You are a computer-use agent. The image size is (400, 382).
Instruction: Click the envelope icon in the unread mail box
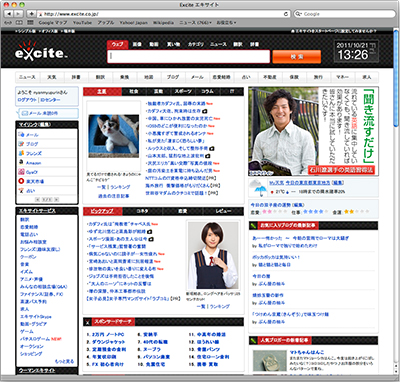point(24,113)
